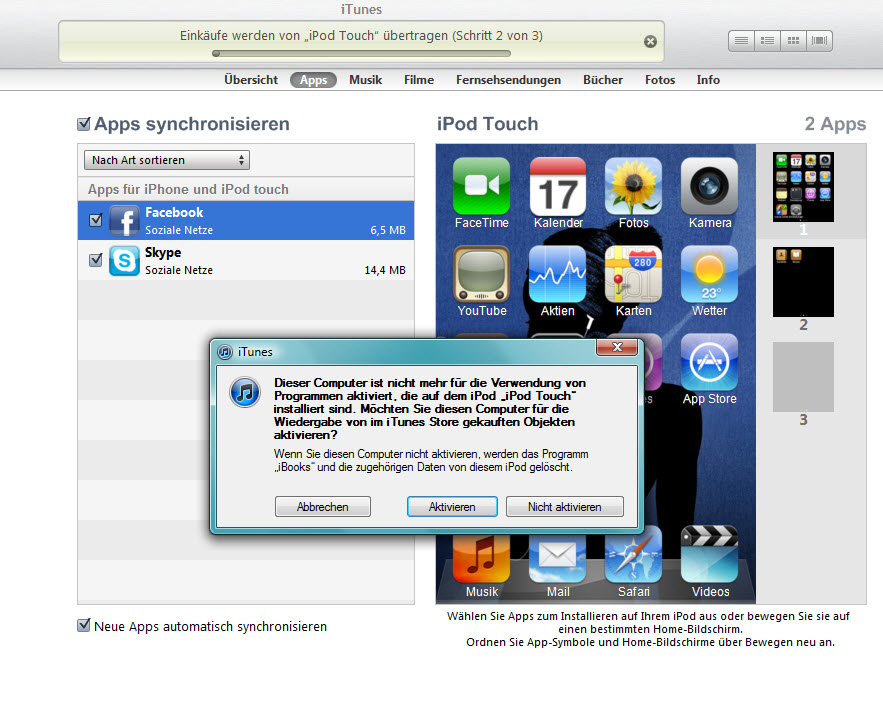Close the iTunes dialog window
The image size is (883, 719).
pyautogui.click(x=617, y=347)
